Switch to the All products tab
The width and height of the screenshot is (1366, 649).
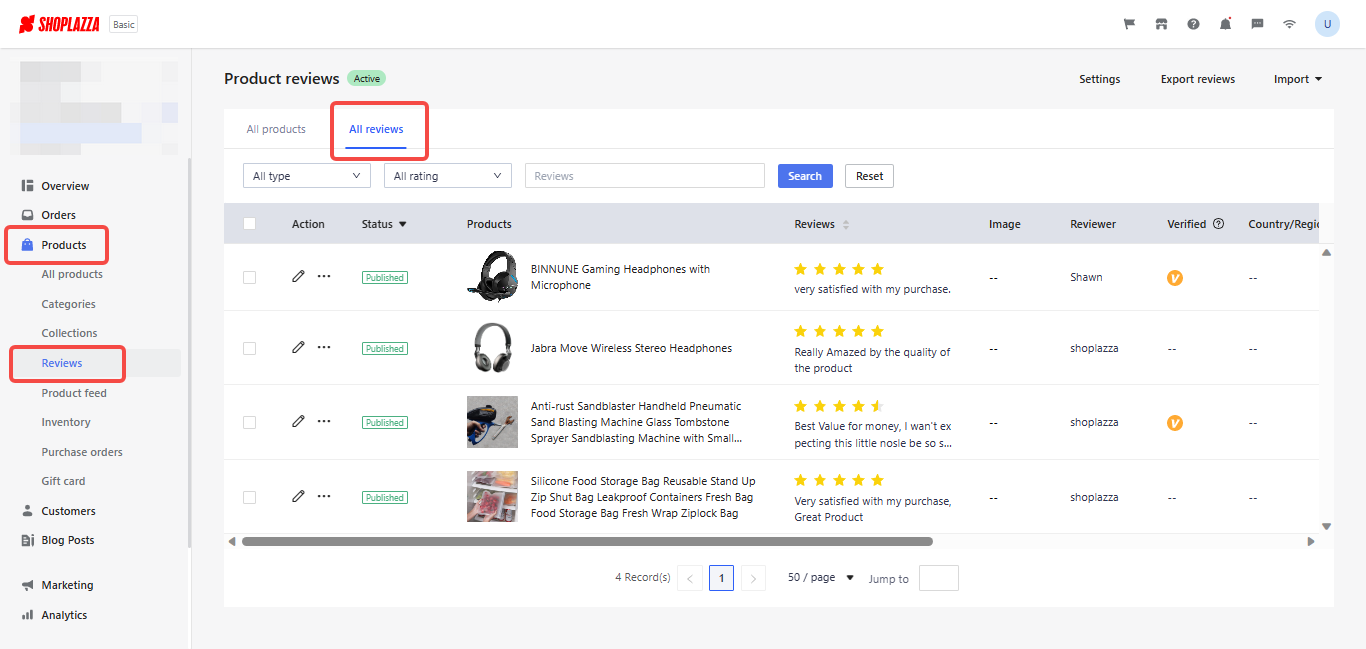pyautogui.click(x=276, y=129)
